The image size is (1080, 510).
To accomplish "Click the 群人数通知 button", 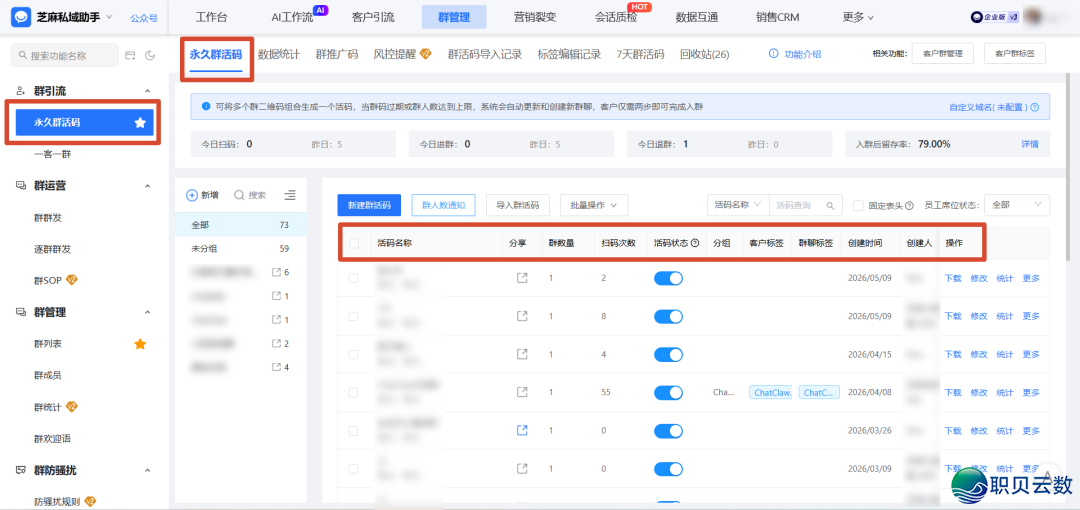I will (x=444, y=205).
